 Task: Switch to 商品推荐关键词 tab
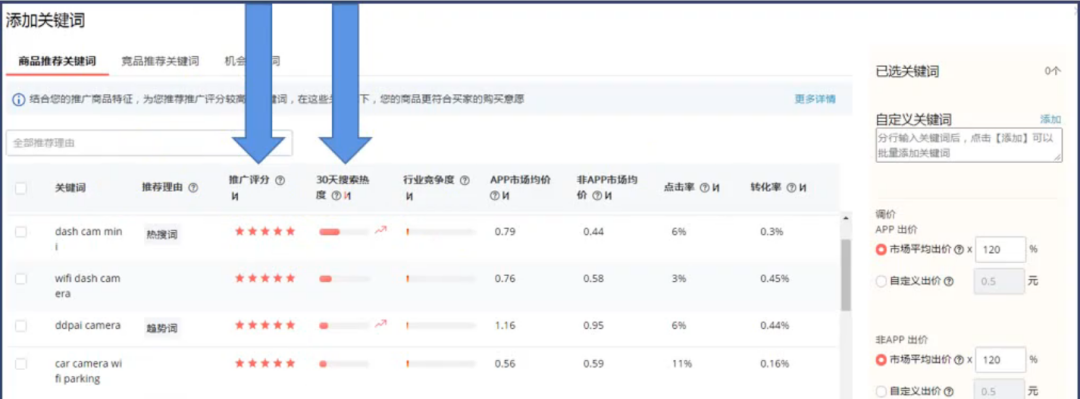pyautogui.click(x=57, y=61)
